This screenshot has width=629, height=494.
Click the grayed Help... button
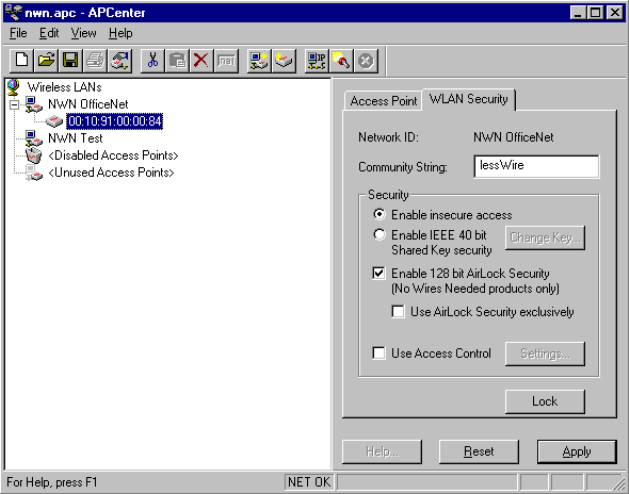(382, 452)
